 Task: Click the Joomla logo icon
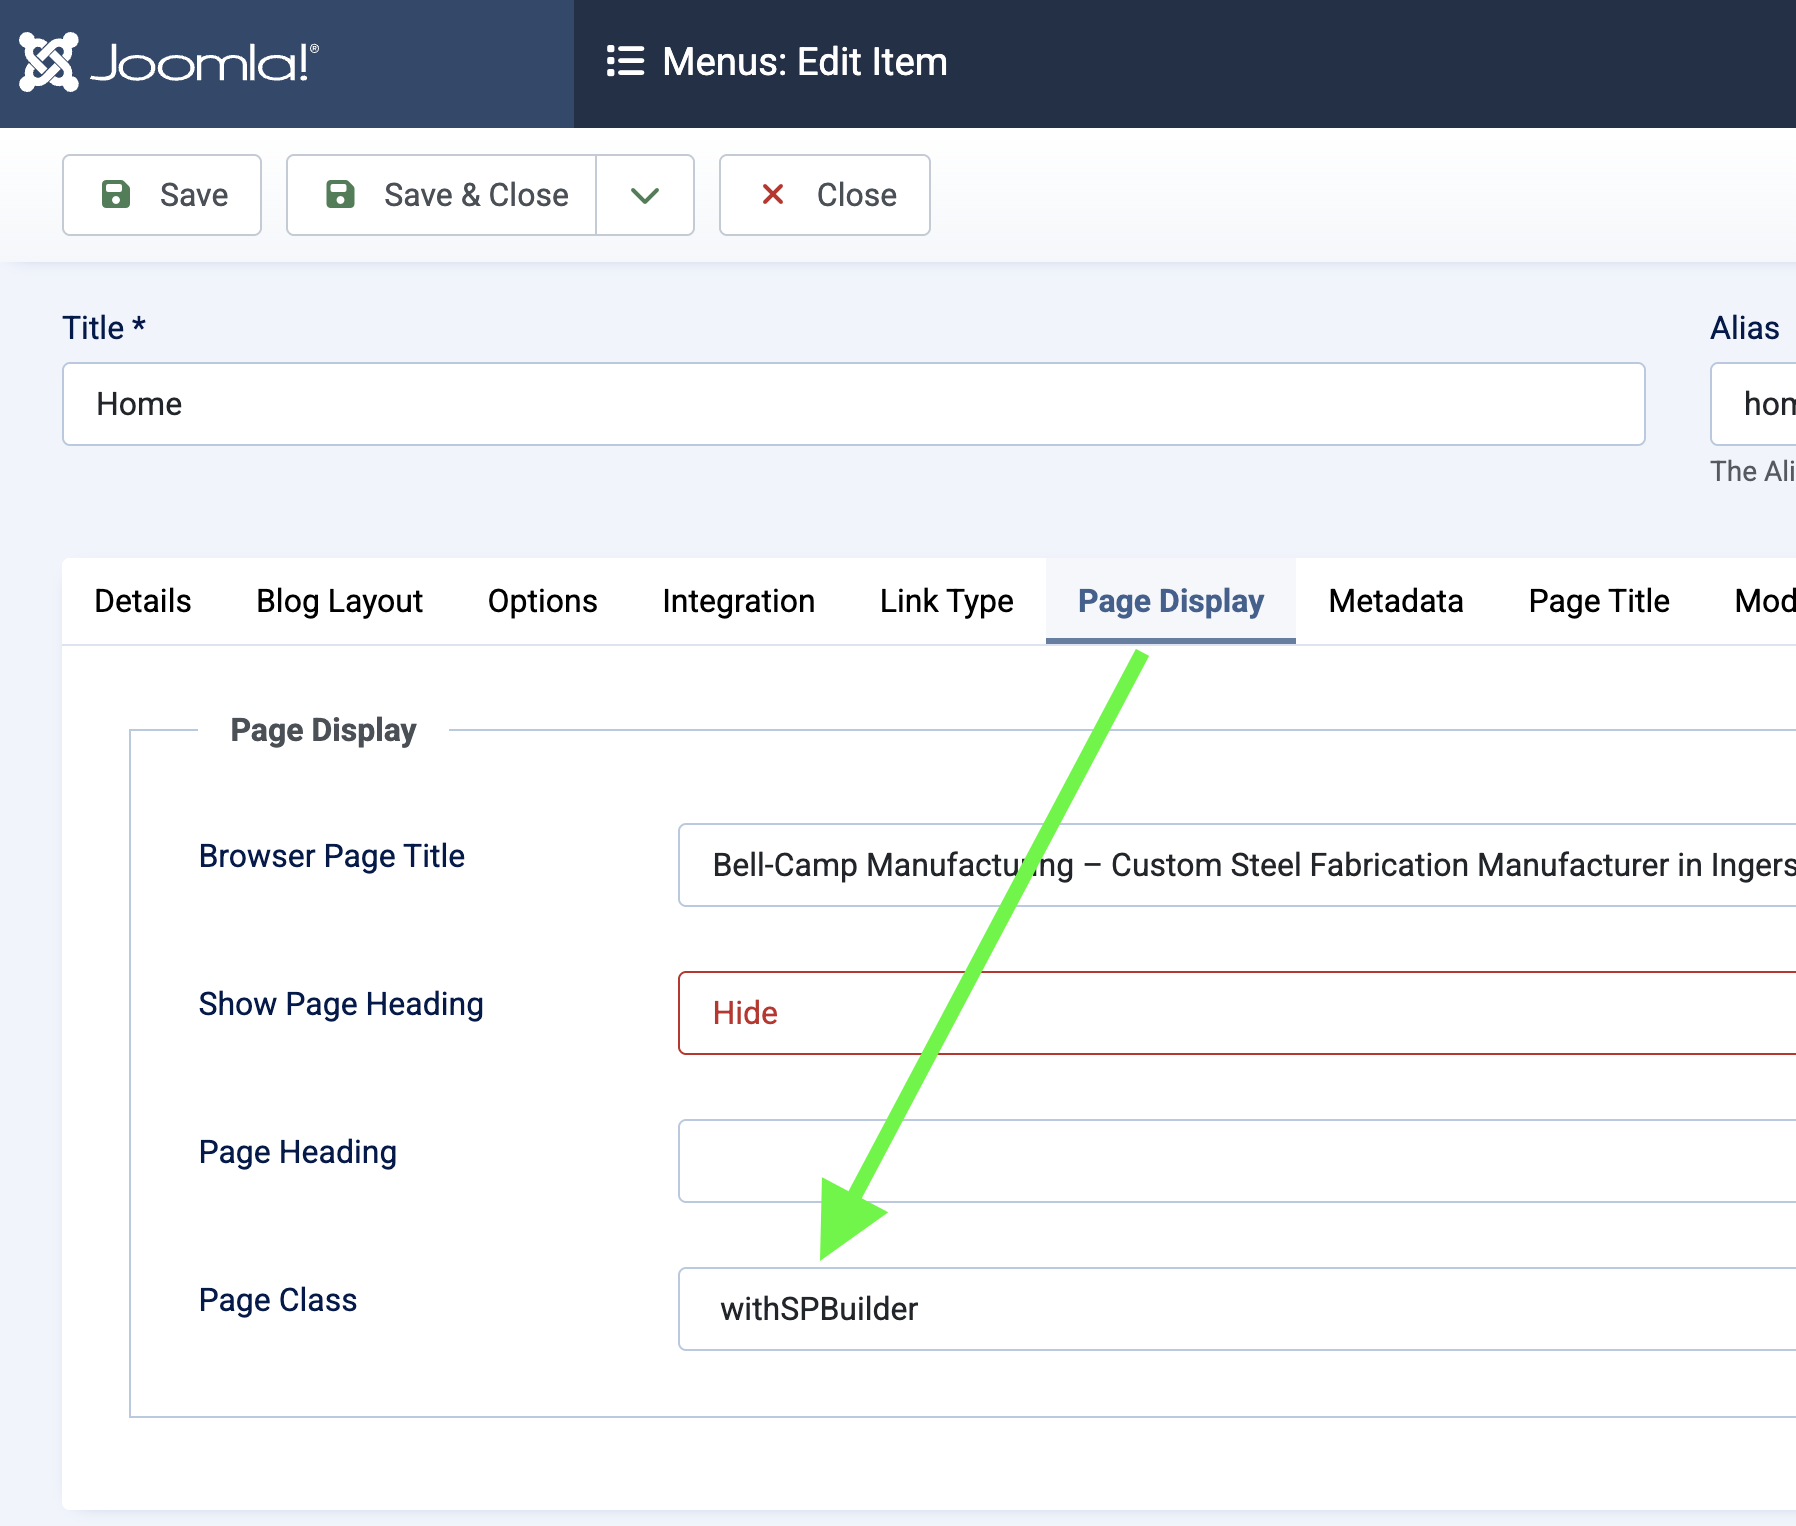coord(48,62)
